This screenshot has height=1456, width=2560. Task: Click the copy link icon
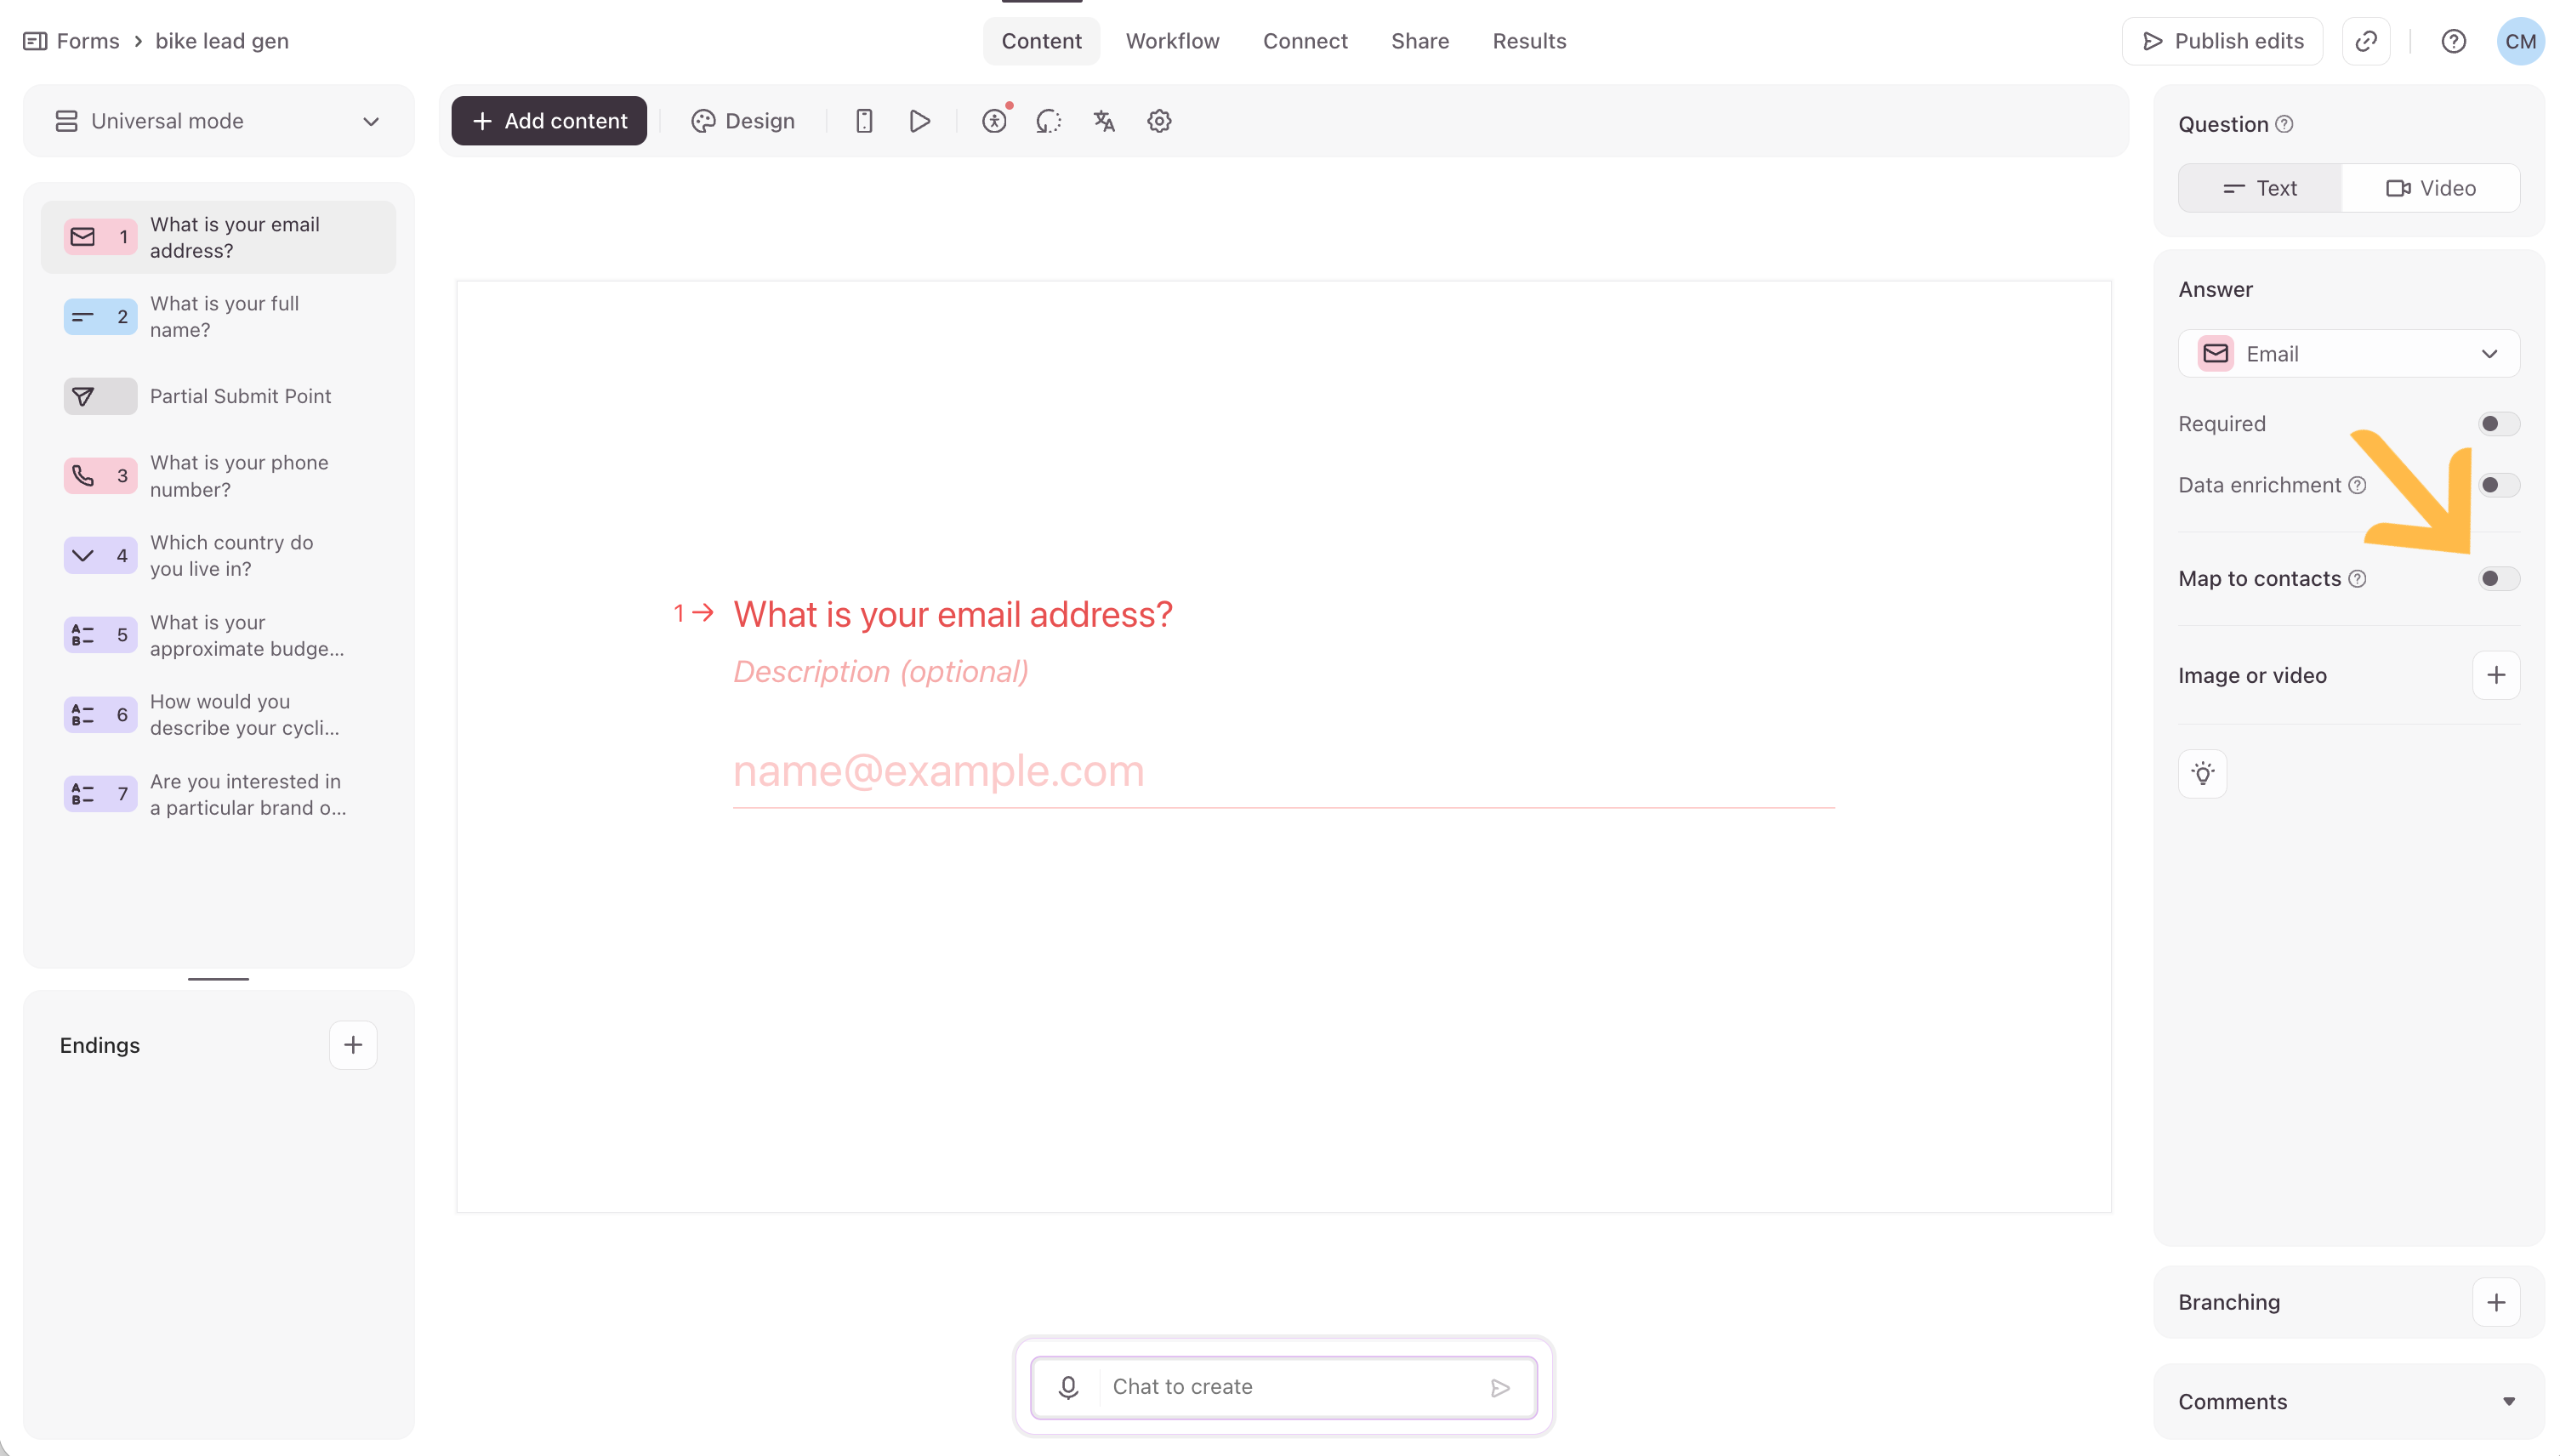point(2366,41)
